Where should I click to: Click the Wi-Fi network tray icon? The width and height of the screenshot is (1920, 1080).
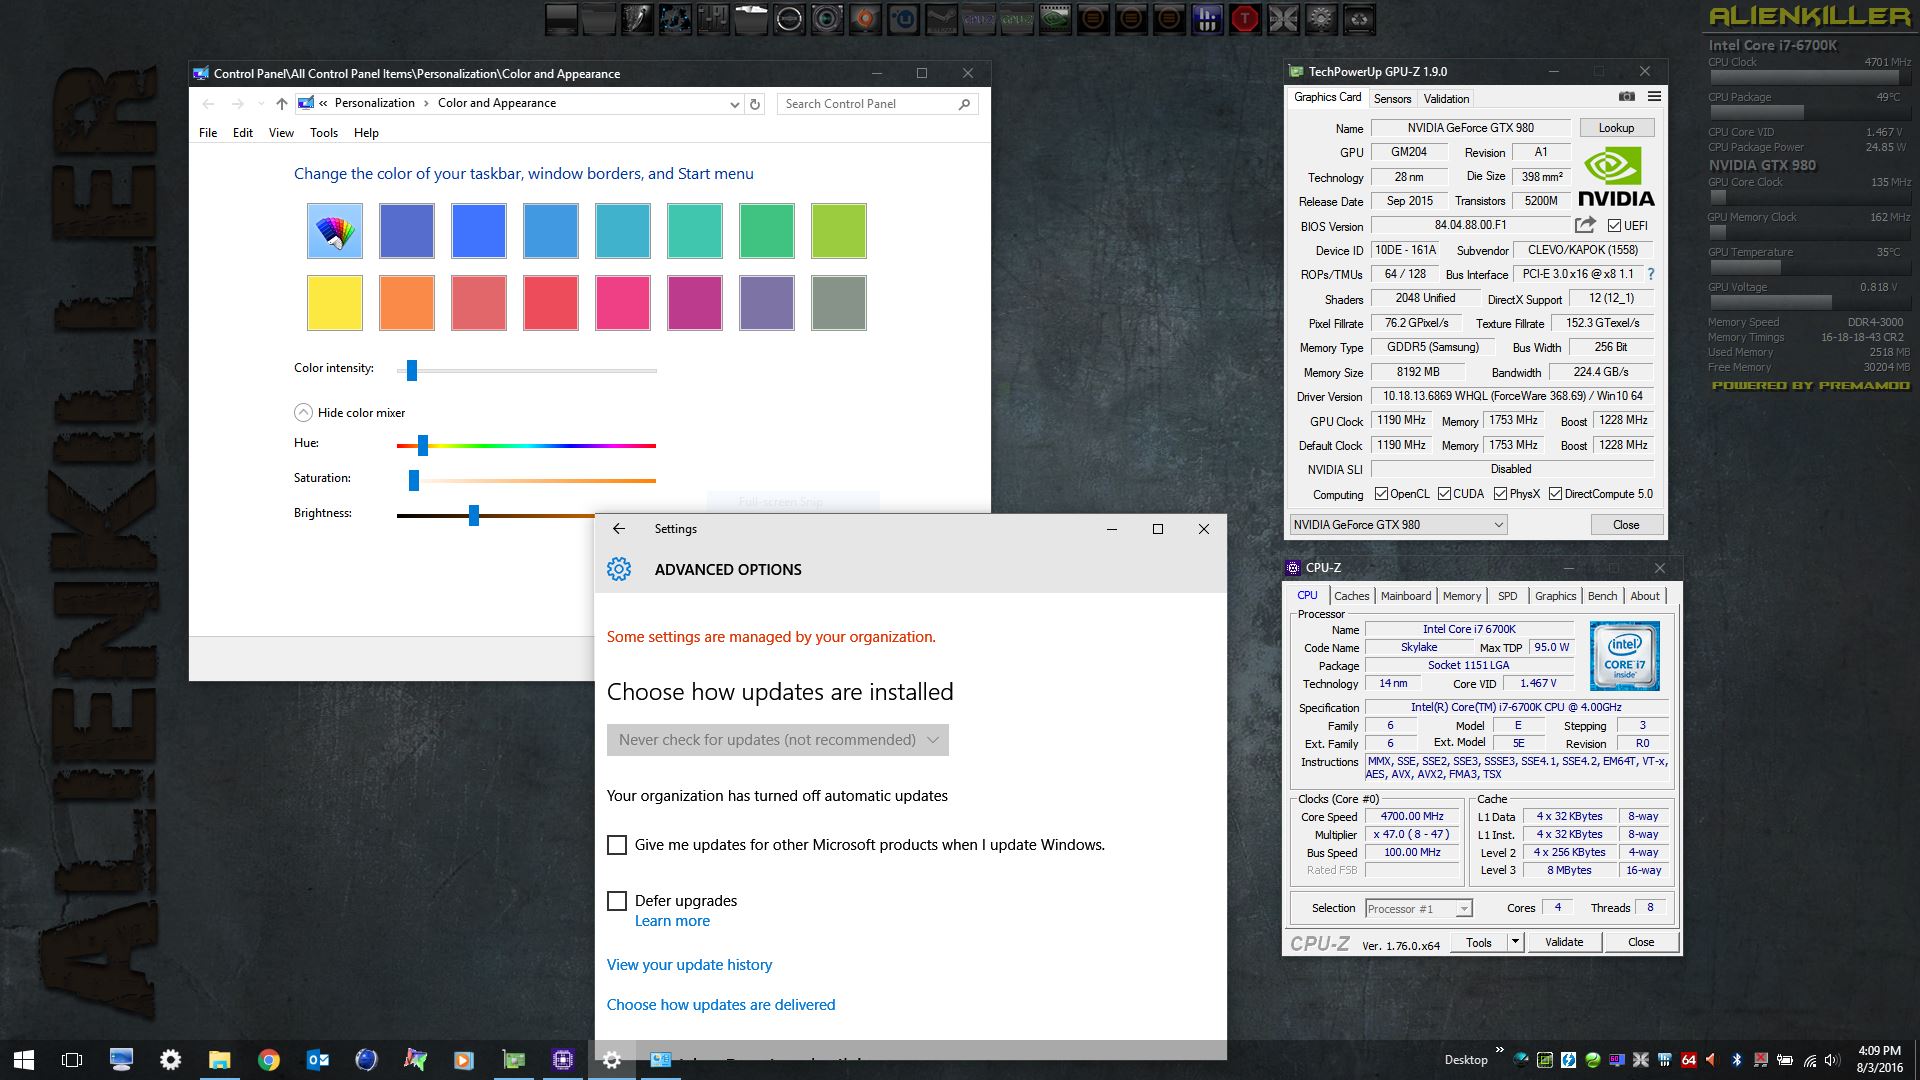click(1810, 1060)
